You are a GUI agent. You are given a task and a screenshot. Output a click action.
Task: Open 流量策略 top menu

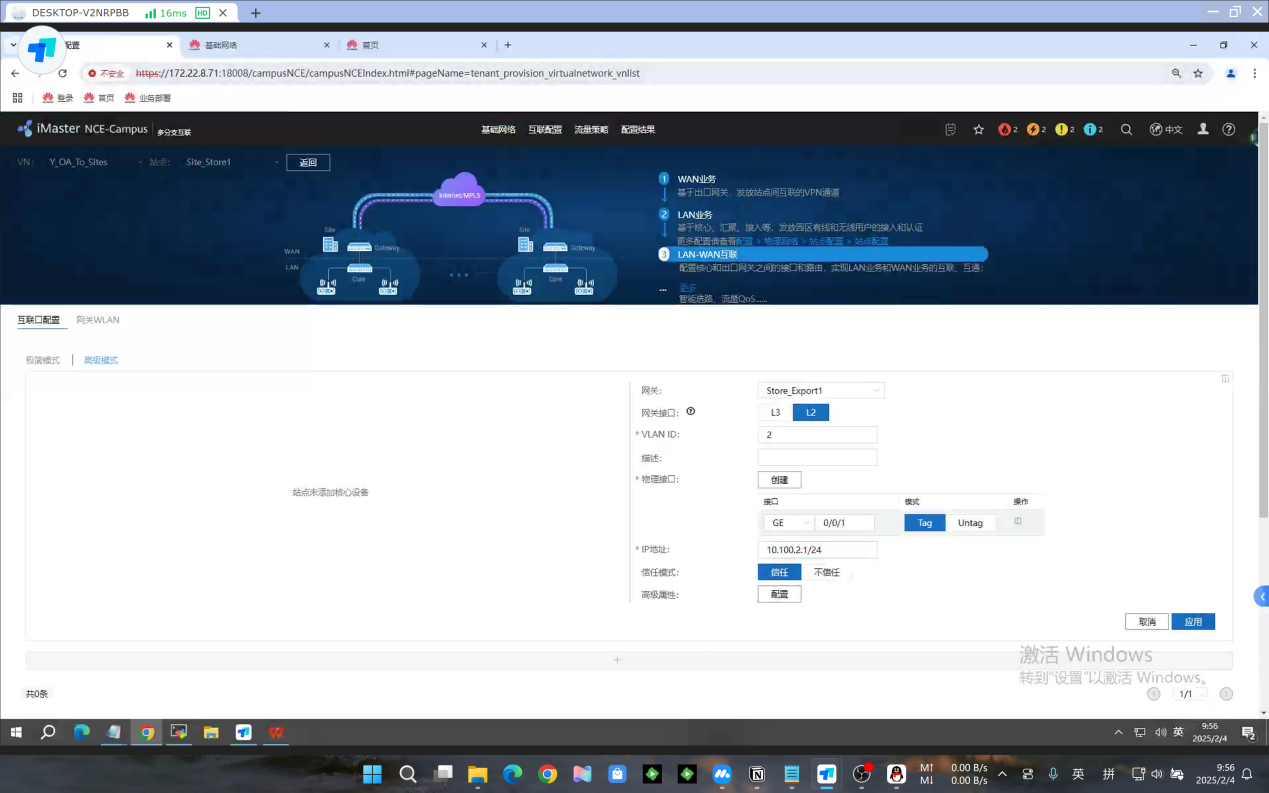click(591, 129)
